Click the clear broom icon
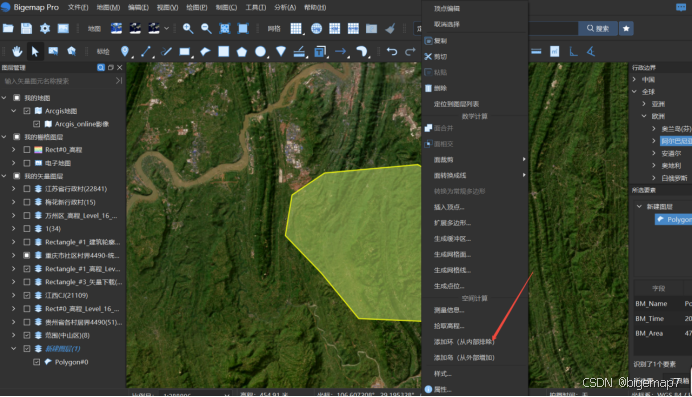Image resolution: width=692 pixels, height=397 pixels. click(x=390, y=29)
